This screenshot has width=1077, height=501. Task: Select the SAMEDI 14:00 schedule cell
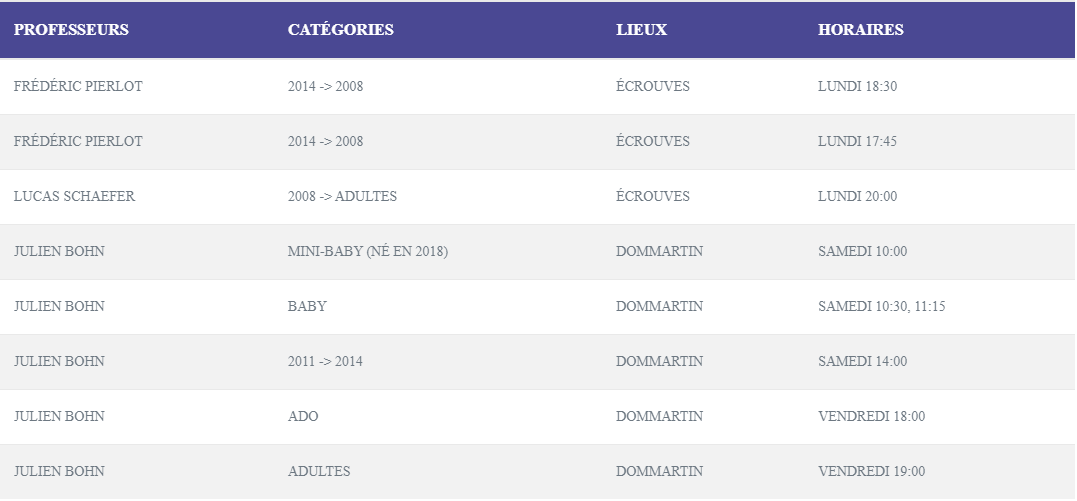click(862, 362)
